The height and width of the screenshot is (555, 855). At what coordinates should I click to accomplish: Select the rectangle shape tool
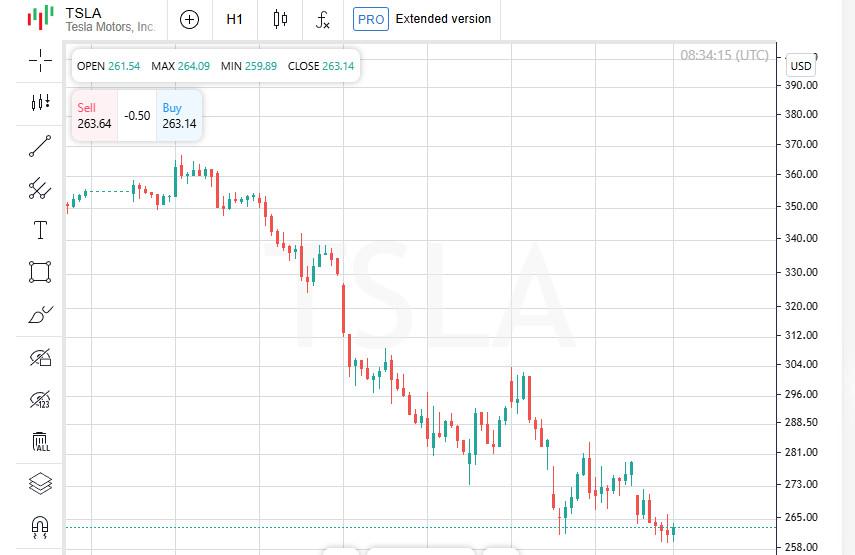40,272
